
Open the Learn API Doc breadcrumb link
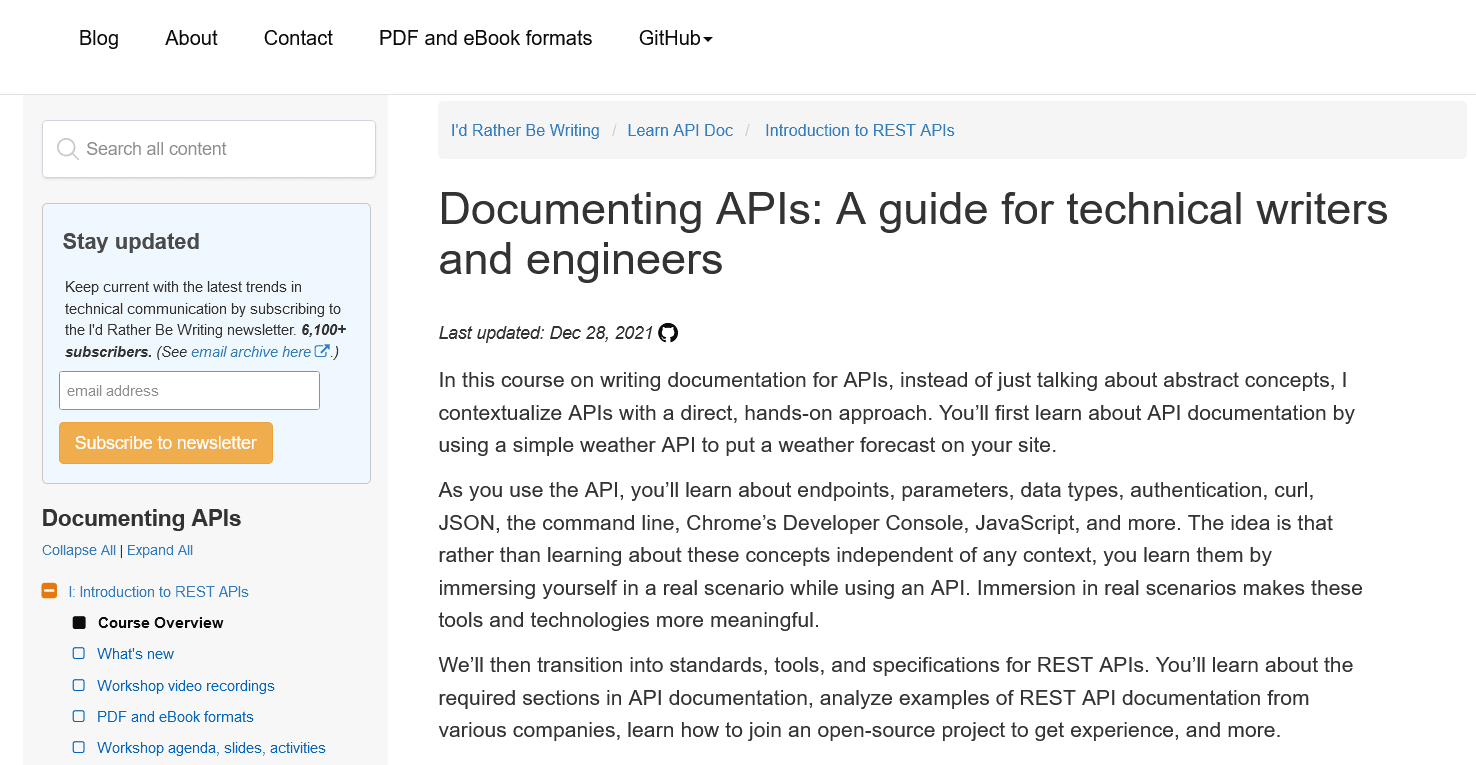tap(680, 130)
